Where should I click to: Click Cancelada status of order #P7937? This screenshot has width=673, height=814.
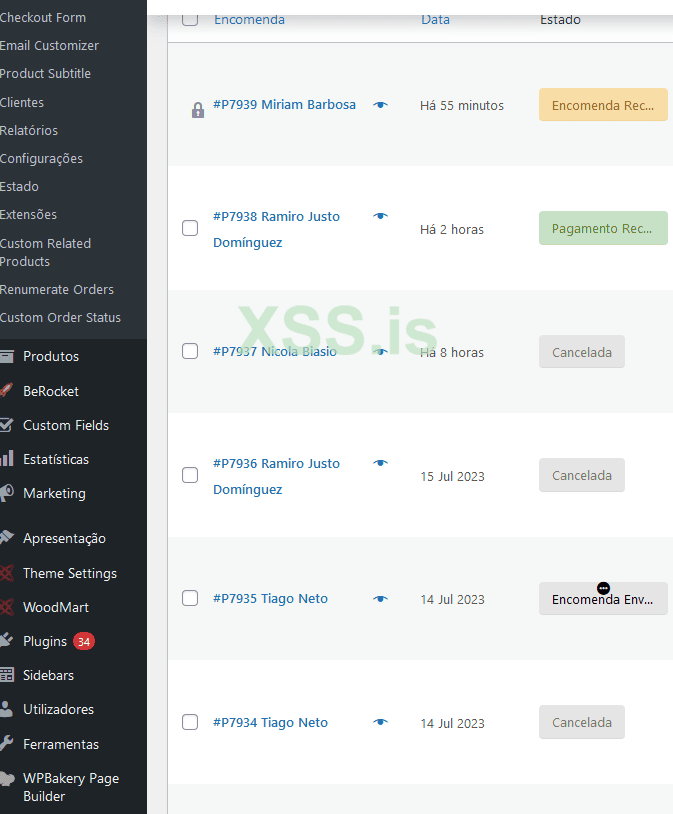582,352
